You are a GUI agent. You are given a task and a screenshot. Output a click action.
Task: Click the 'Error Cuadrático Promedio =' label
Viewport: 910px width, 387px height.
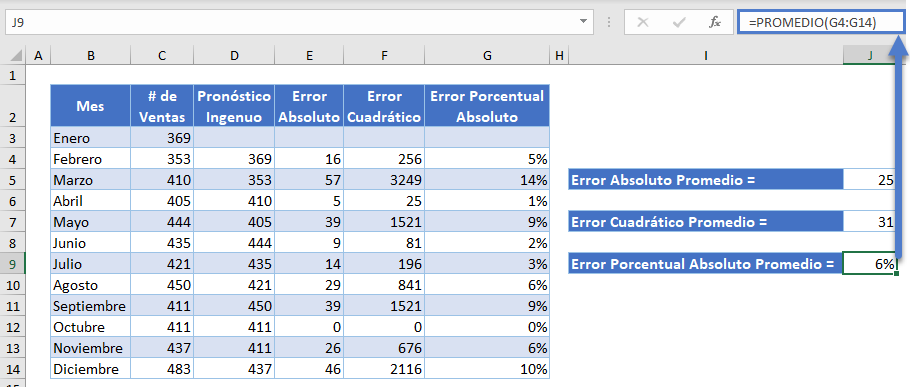pyautogui.click(x=706, y=222)
